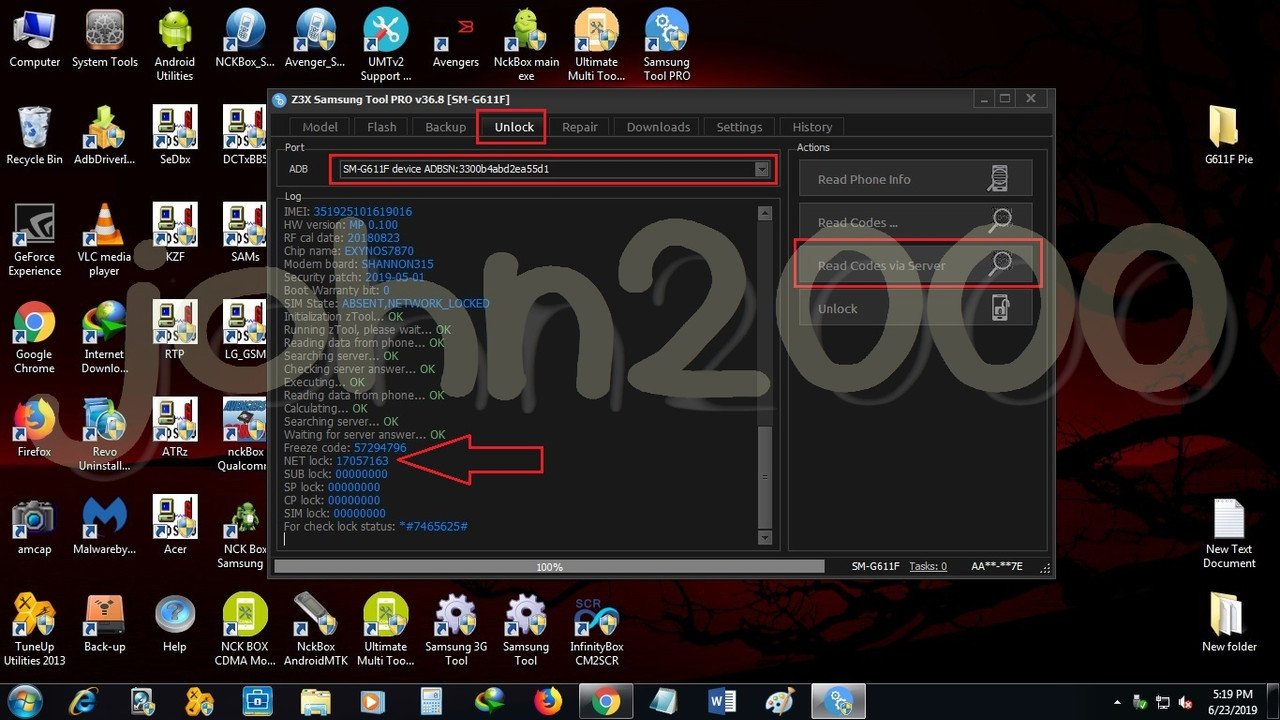Open the Model tab
The width and height of the screenshot is (1280, 720).
click(x=320, y=127)
